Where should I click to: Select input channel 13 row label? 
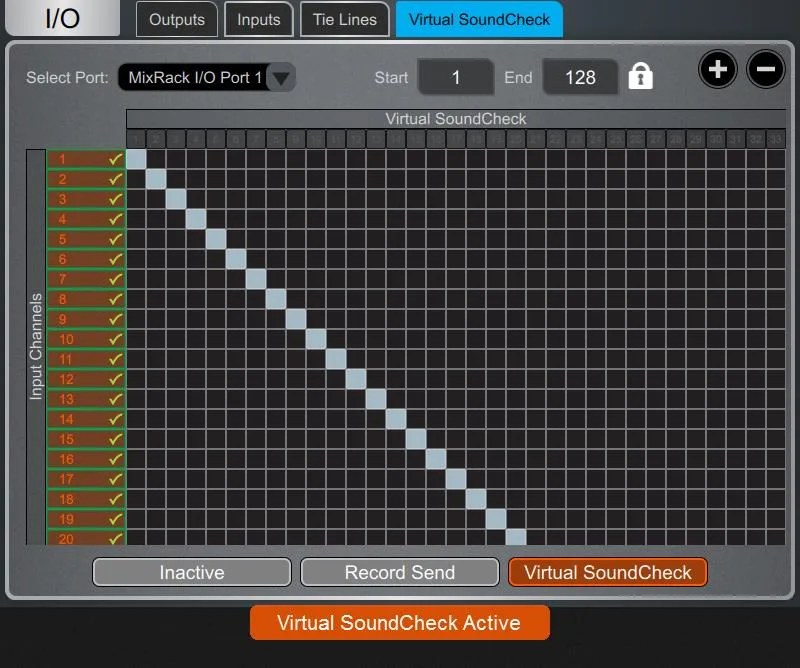(x=86, y=399)
